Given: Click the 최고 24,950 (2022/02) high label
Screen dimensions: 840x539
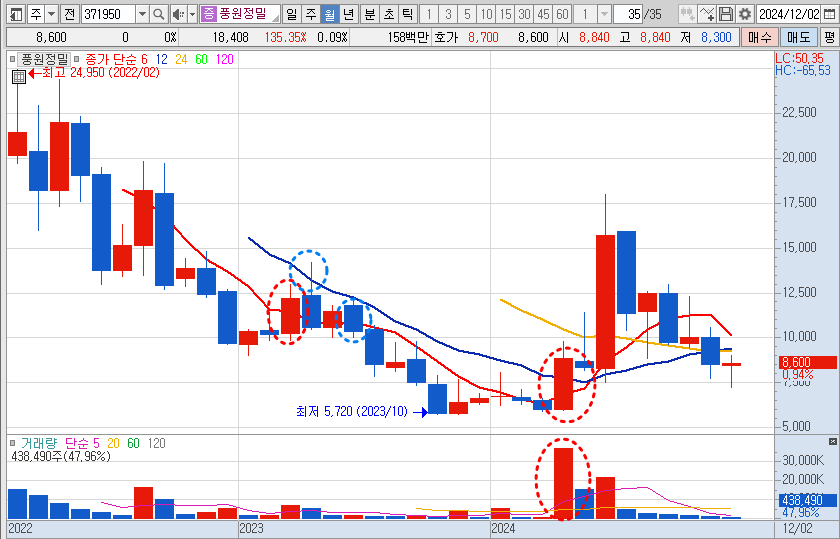Looking at the screenshot, I should click(x=101, y=72).
